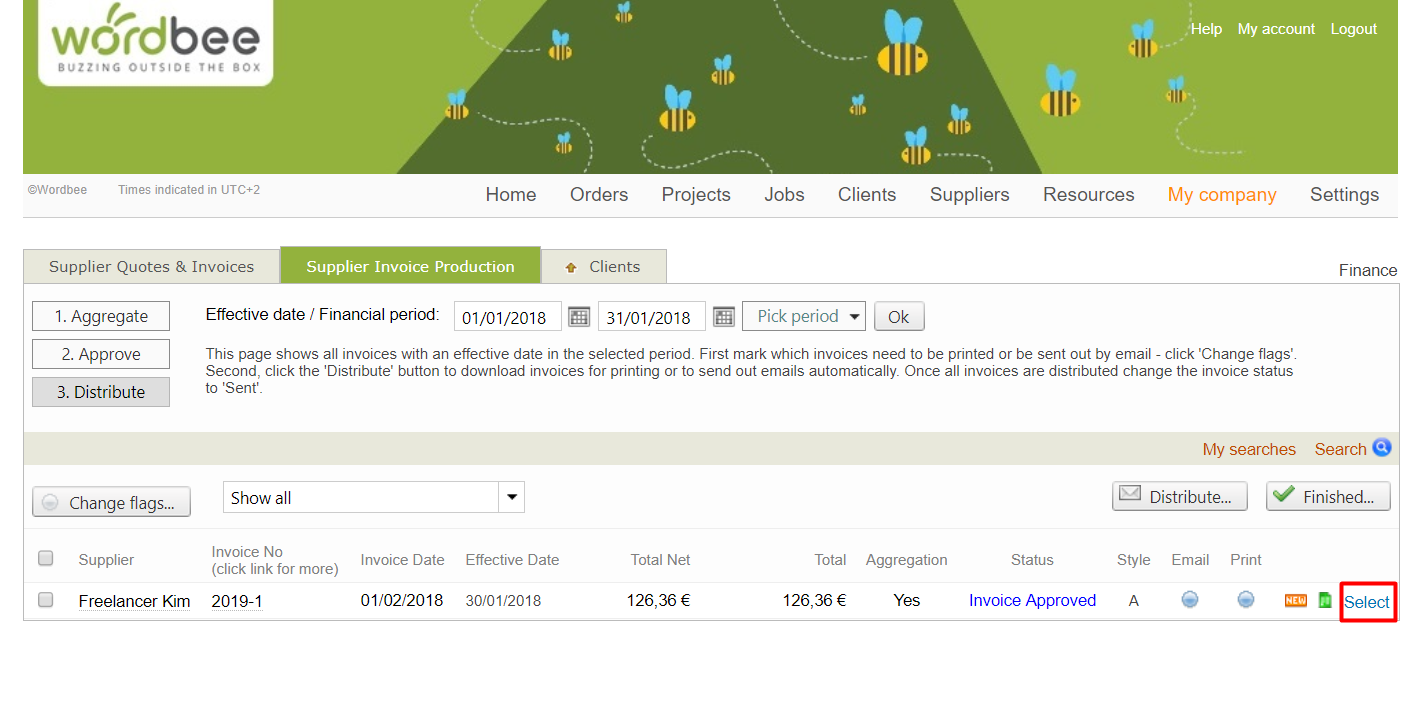1424x704 pixels.
Task: Click the start date field 01/01/2018
Action: (x=506, y=318)
